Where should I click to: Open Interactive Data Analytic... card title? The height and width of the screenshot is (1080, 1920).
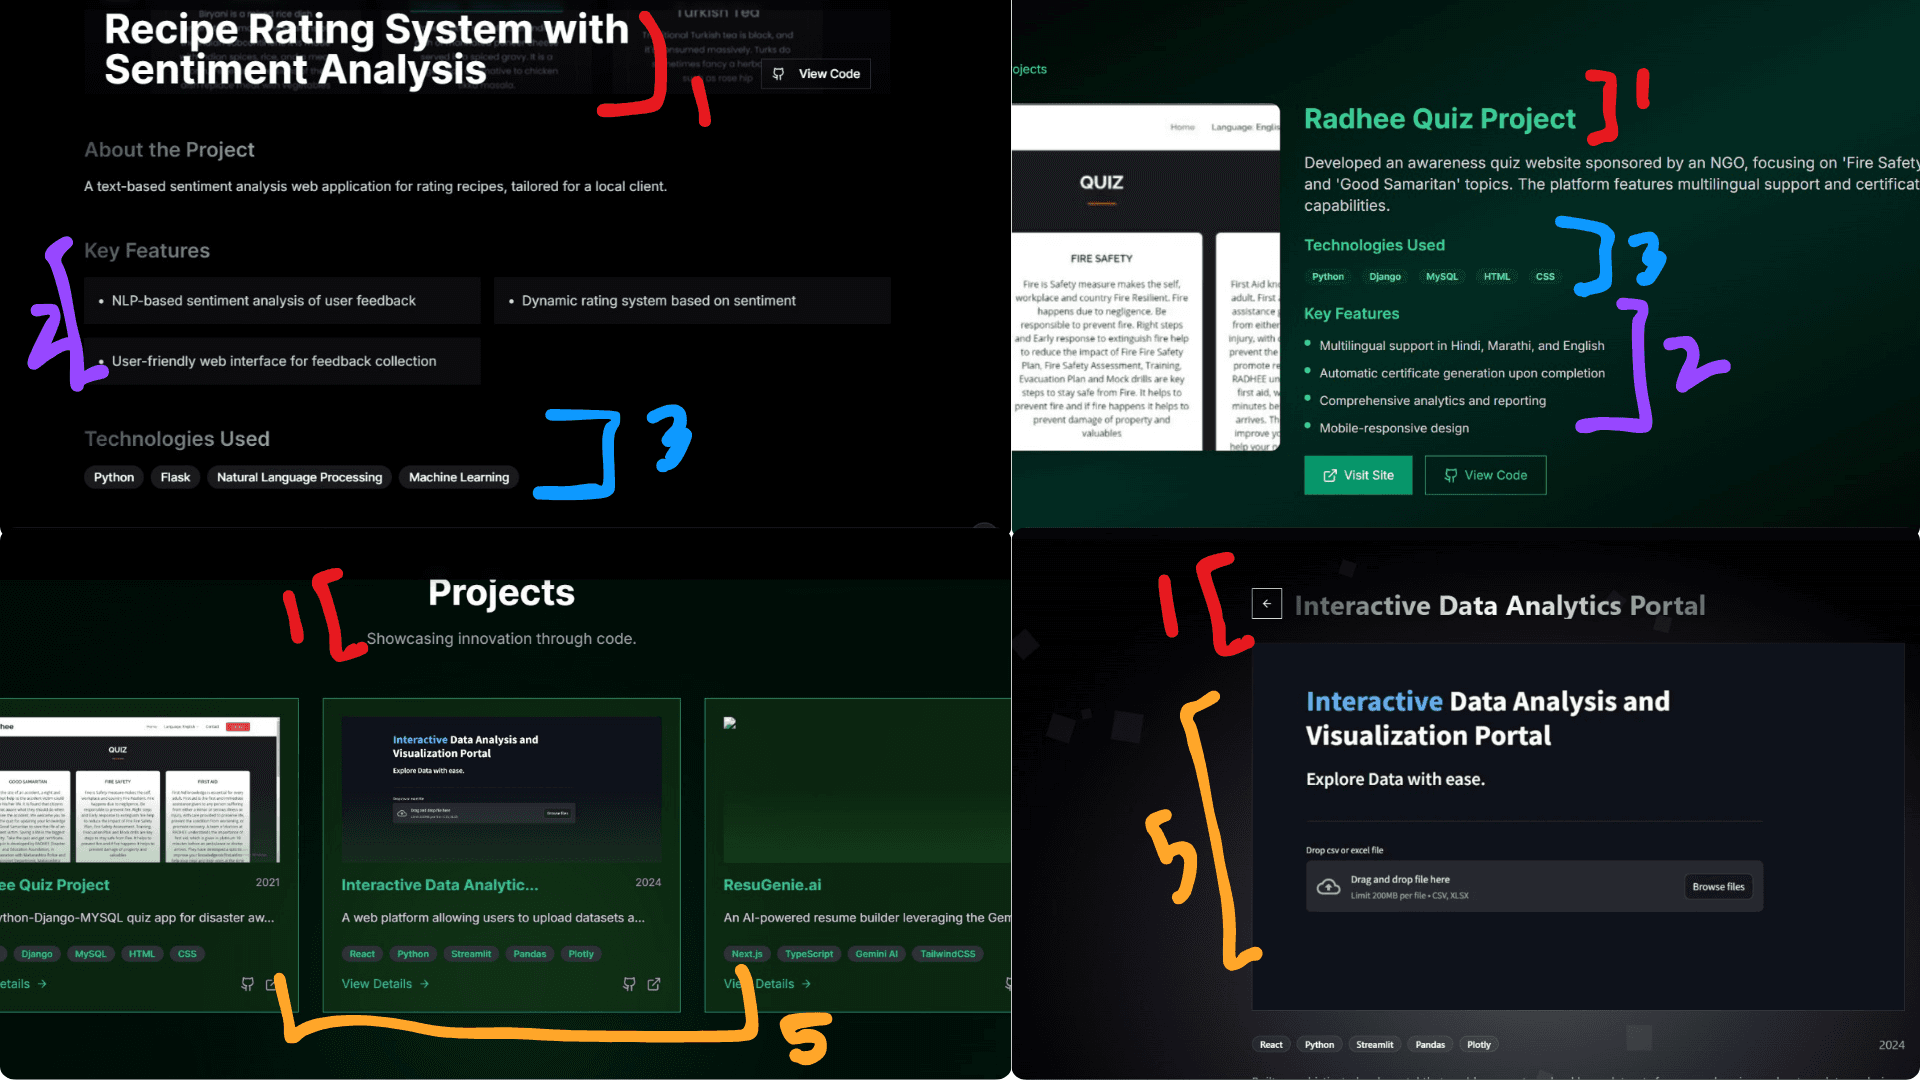439,885
